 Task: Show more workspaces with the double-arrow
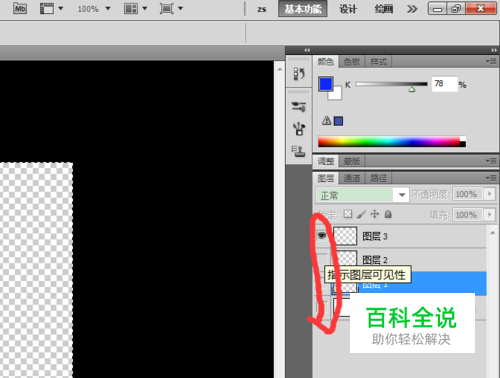412,9
